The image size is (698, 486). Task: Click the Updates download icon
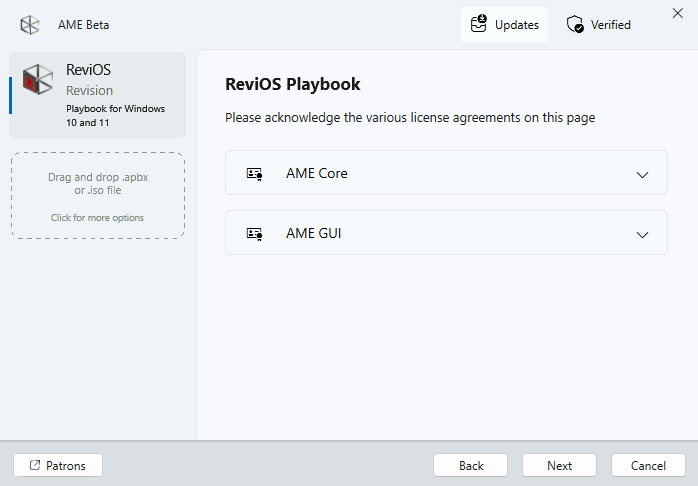(x=479, y=24)
